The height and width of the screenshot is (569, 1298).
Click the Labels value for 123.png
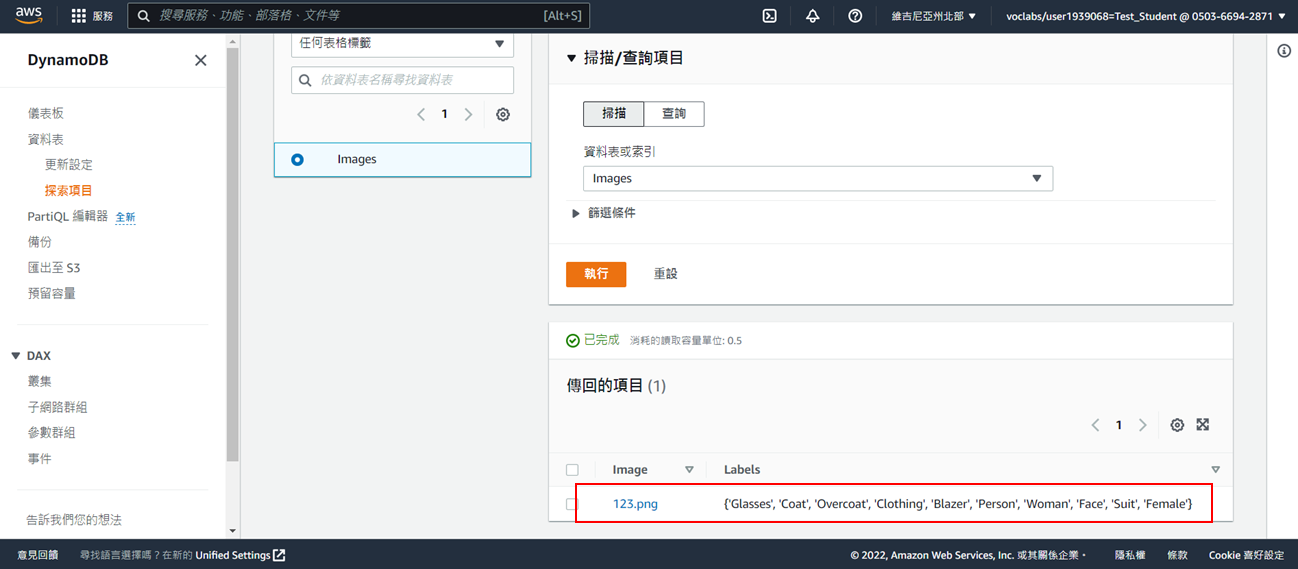click(958, 504)
